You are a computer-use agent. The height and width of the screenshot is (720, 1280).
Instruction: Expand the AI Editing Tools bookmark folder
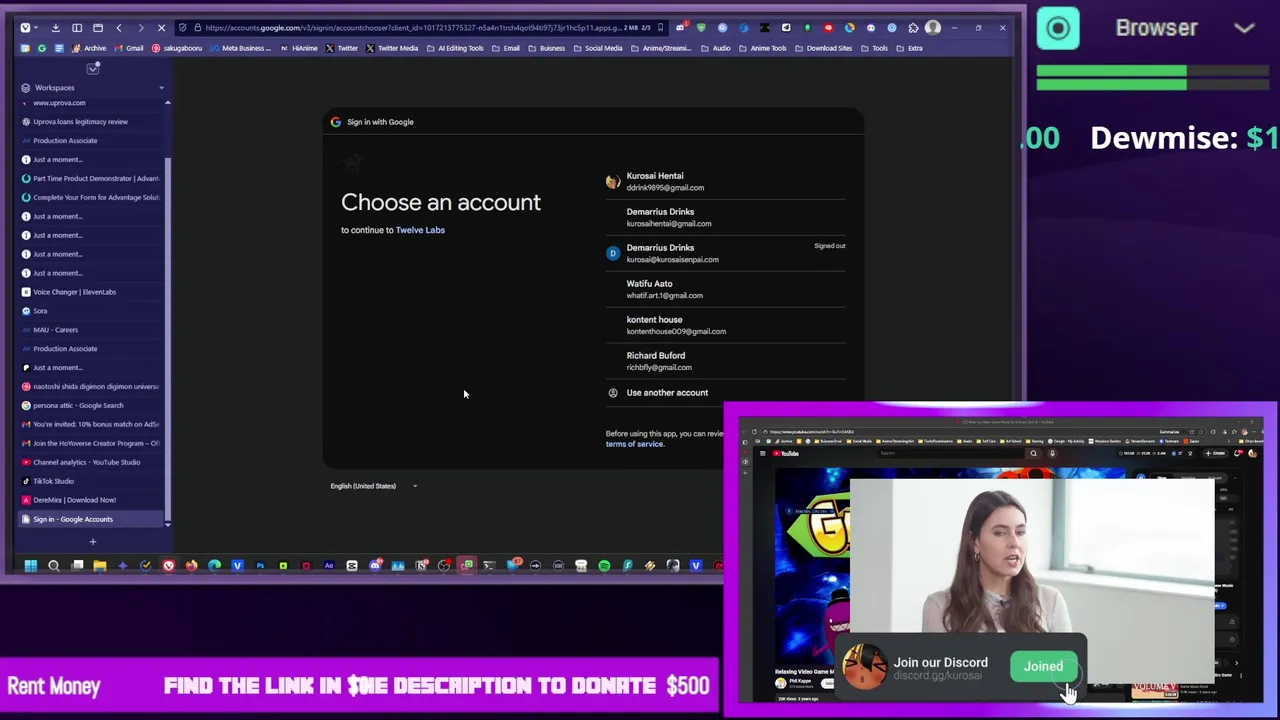click(455, 48)
